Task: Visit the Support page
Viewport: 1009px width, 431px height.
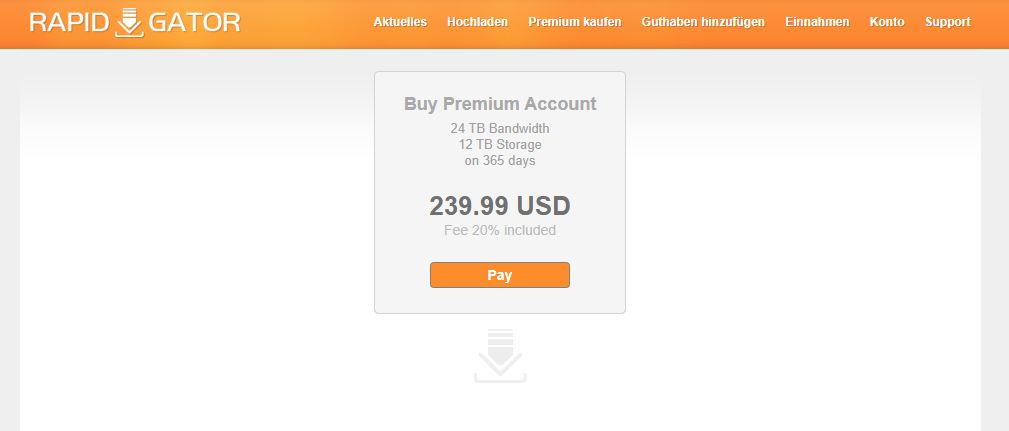Action: coord(948,22)
